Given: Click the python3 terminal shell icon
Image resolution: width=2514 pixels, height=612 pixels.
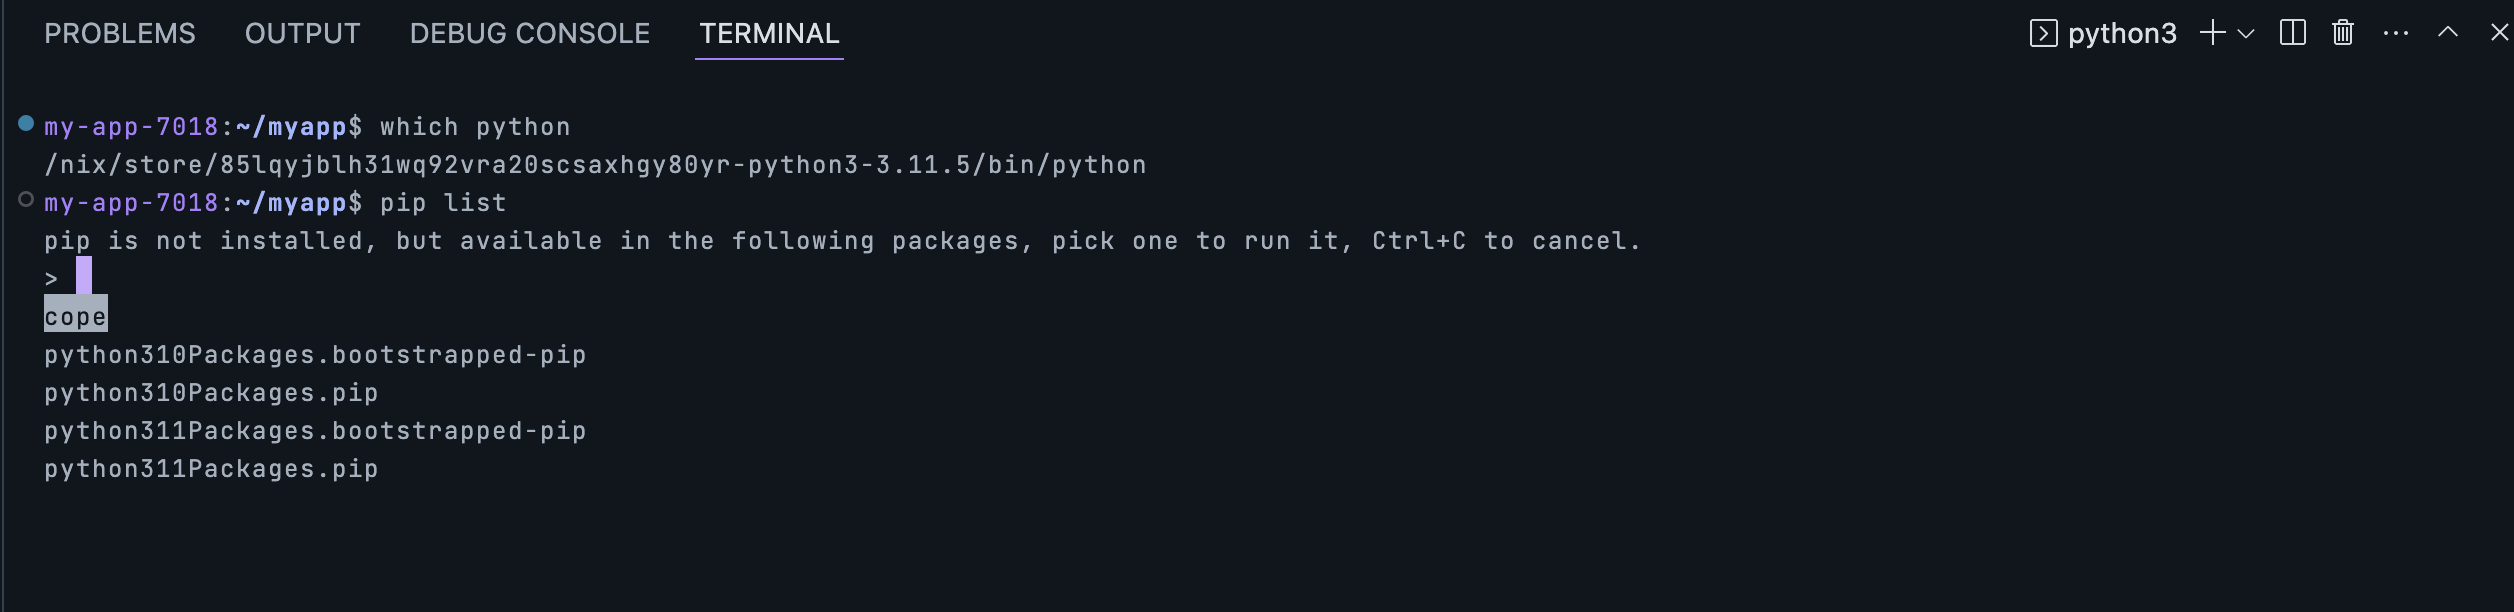Looking at the screenshot, I should [2043, 33].
